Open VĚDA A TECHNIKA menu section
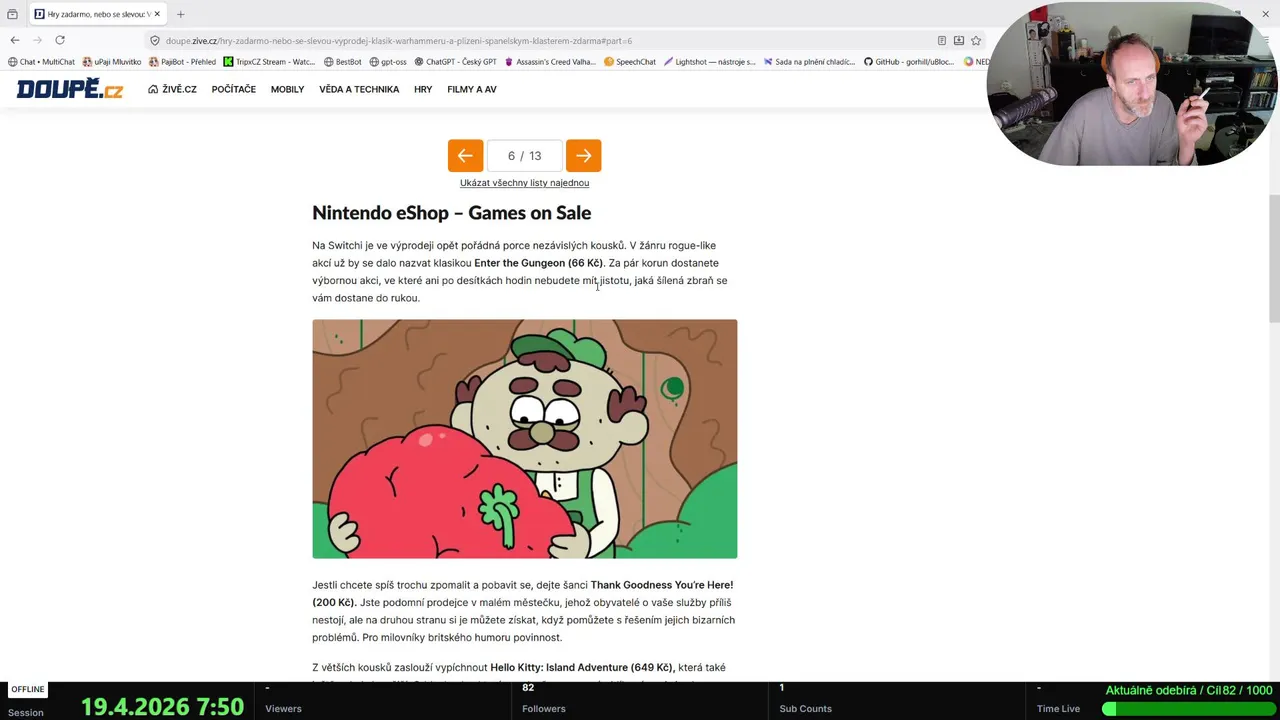The width and height of the screenshot is (1280, 720). point(359,89)
